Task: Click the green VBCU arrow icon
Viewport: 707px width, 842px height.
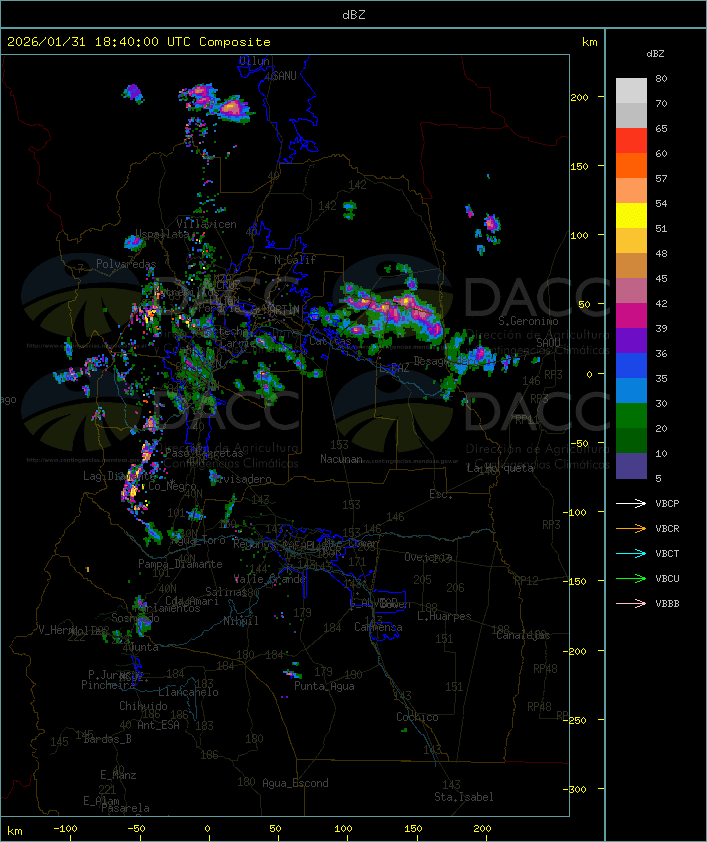Action: point(631,578)
